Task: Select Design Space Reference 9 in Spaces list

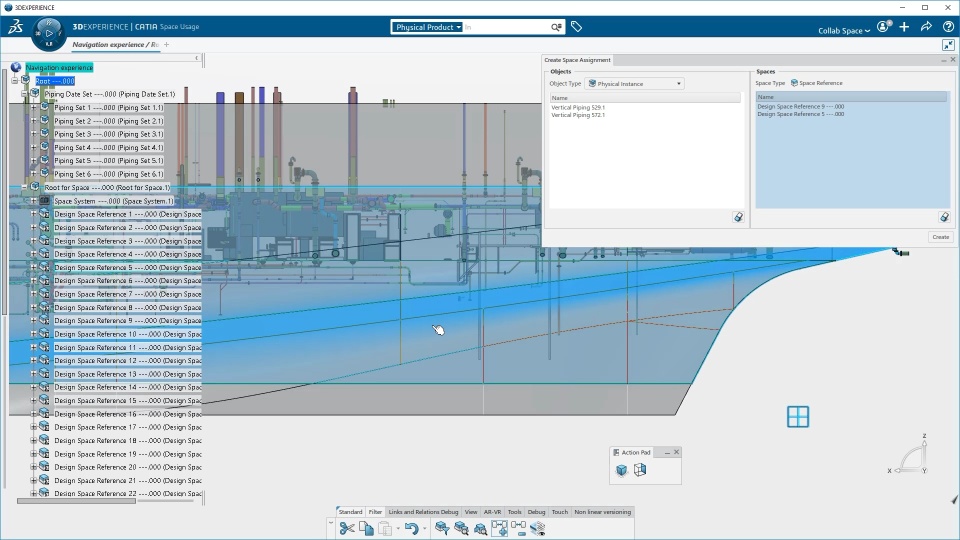Action: tap(800, 107)
